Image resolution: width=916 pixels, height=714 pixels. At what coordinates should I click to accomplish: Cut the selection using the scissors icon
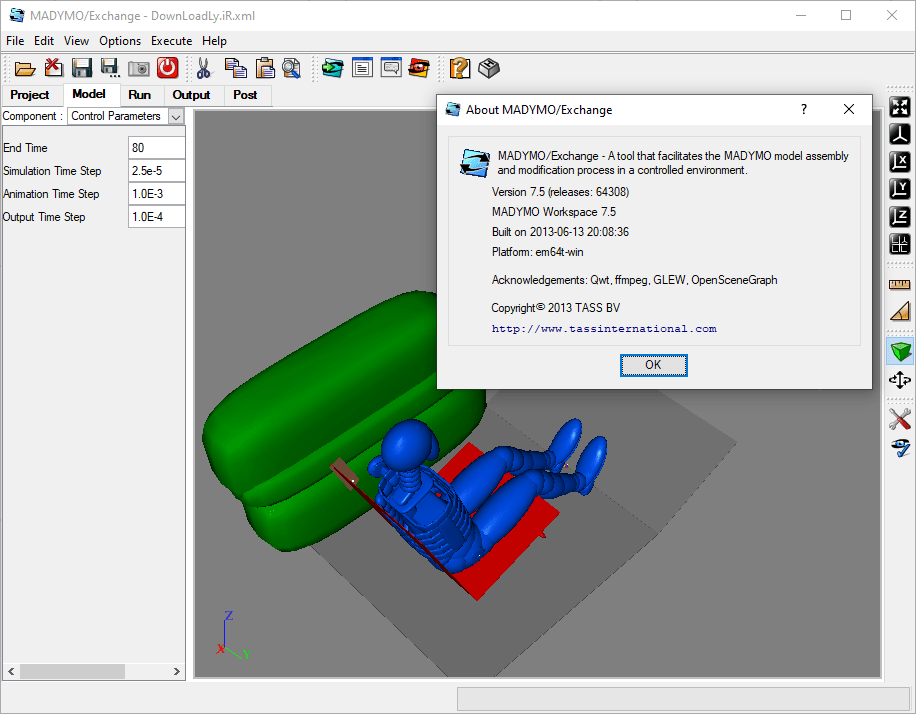point(204,68)
